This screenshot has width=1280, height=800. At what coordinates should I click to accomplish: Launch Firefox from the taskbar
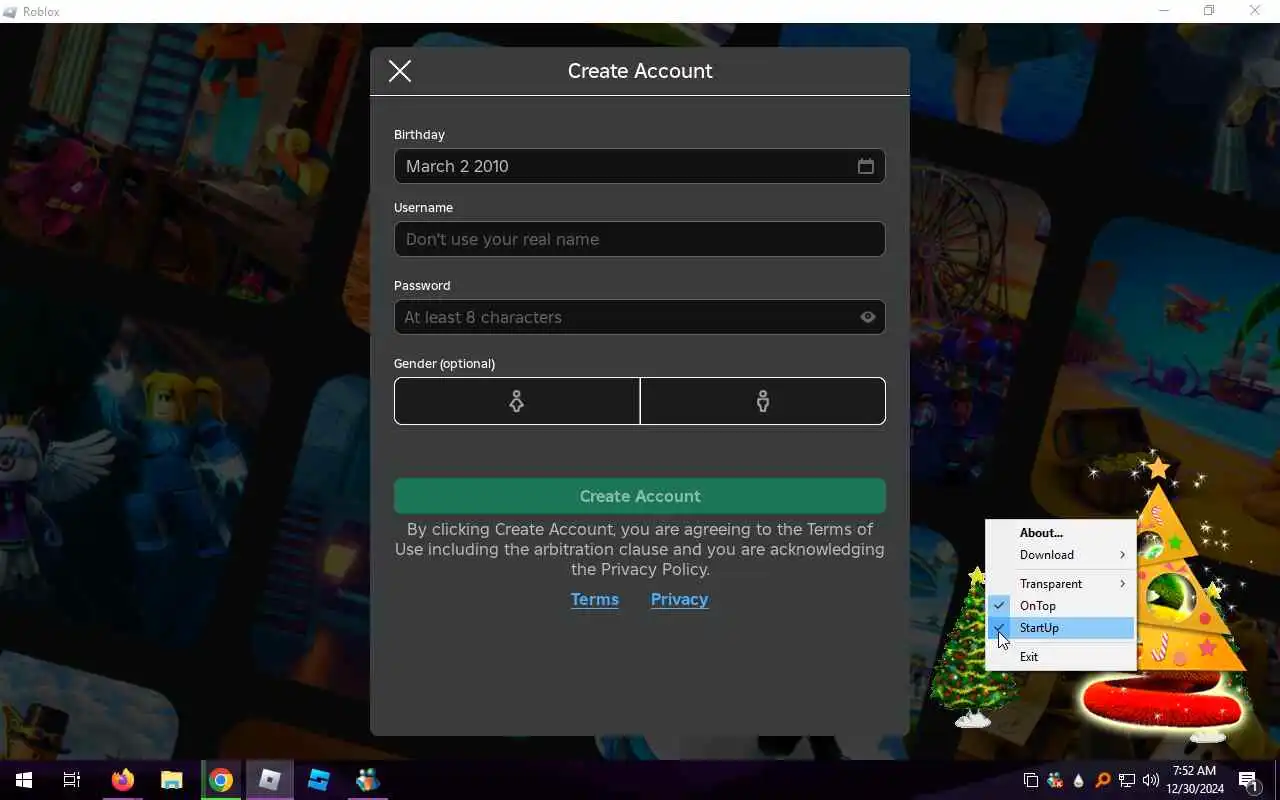coord(123,780)
